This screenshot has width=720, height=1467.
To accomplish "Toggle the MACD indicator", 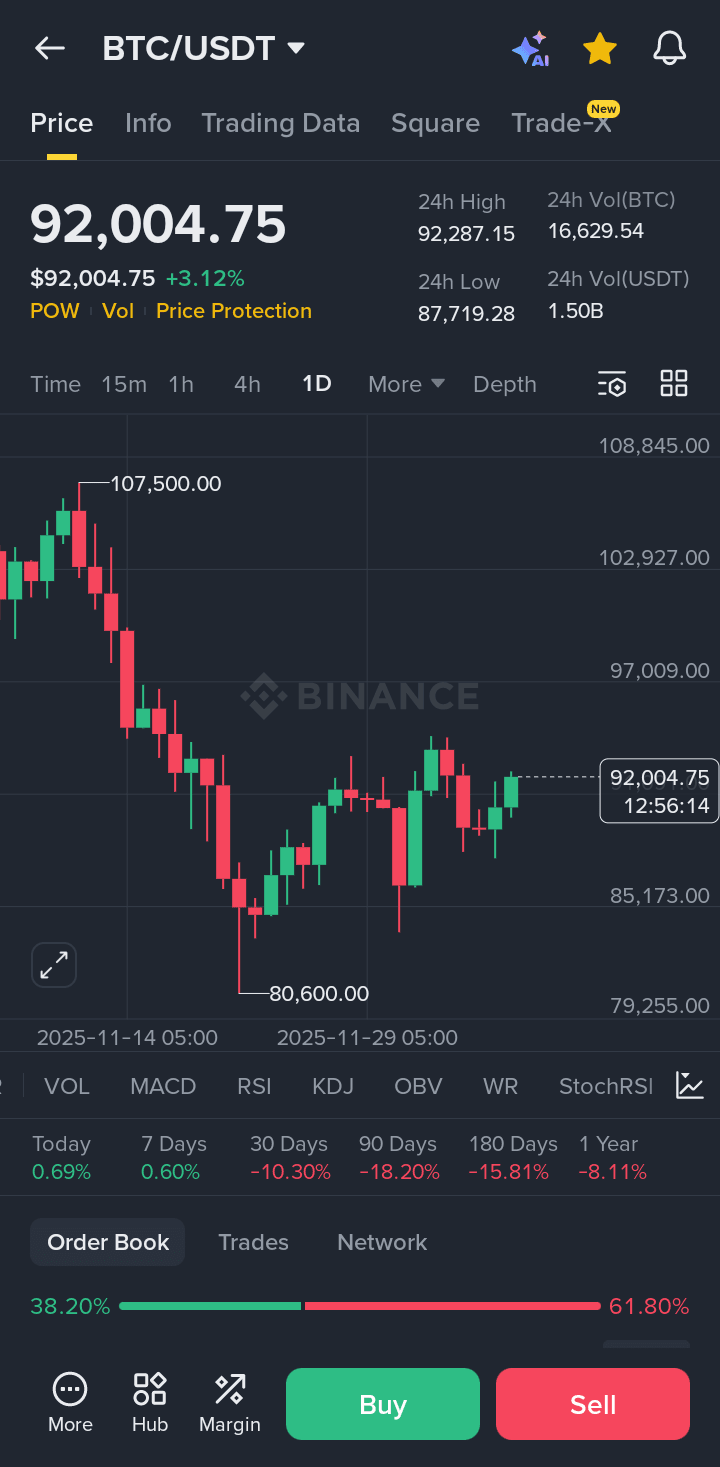I will click(163, 1086).
